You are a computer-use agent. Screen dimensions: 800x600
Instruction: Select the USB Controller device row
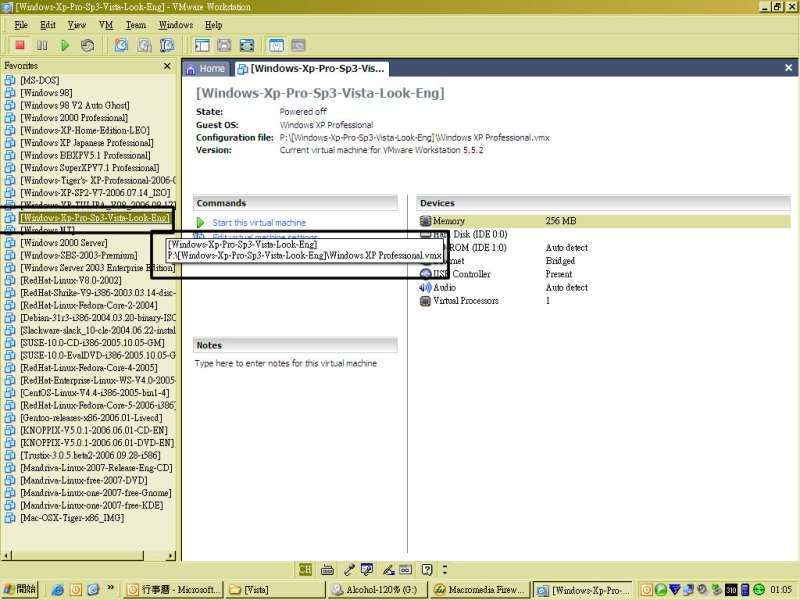(604, 274)
